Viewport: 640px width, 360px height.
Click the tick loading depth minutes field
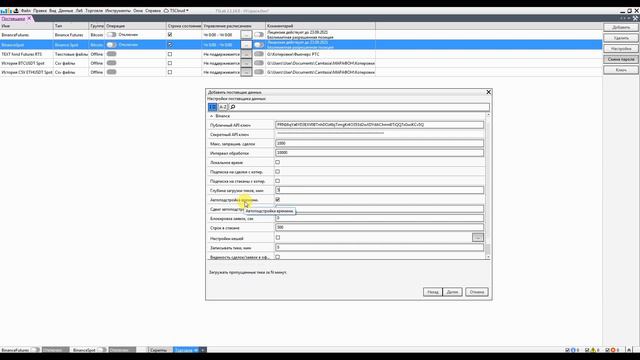point(380,190)
